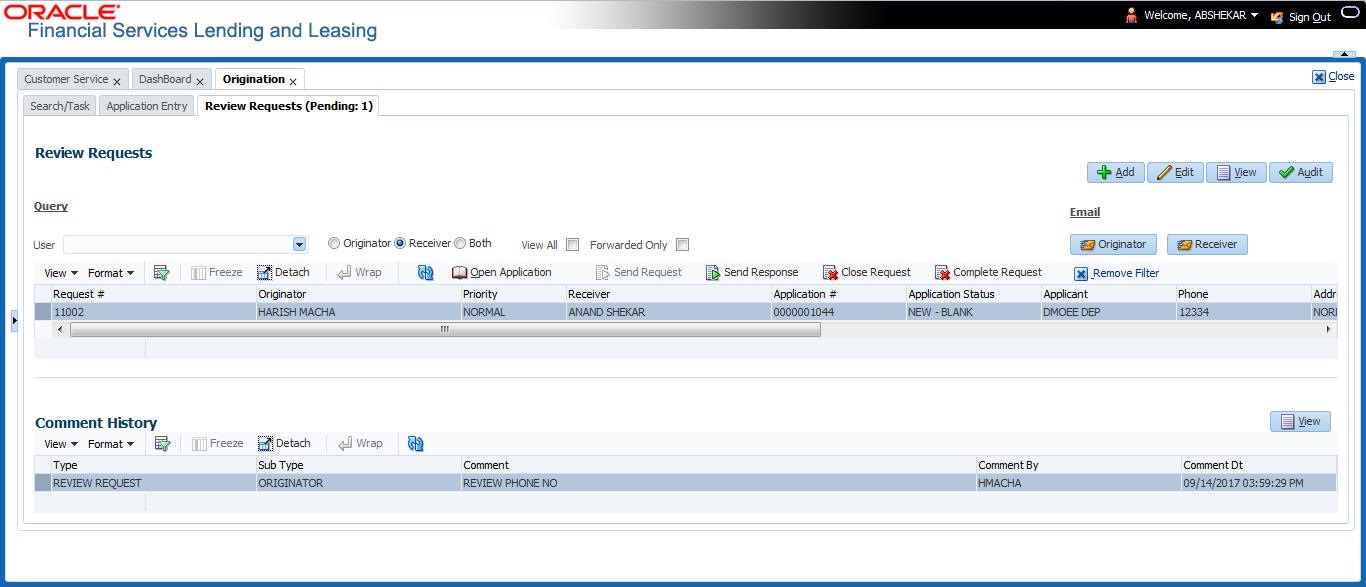Screen dimensions: 1366x587
Task: Refresh the Comment History table
Action: [417, 443]
